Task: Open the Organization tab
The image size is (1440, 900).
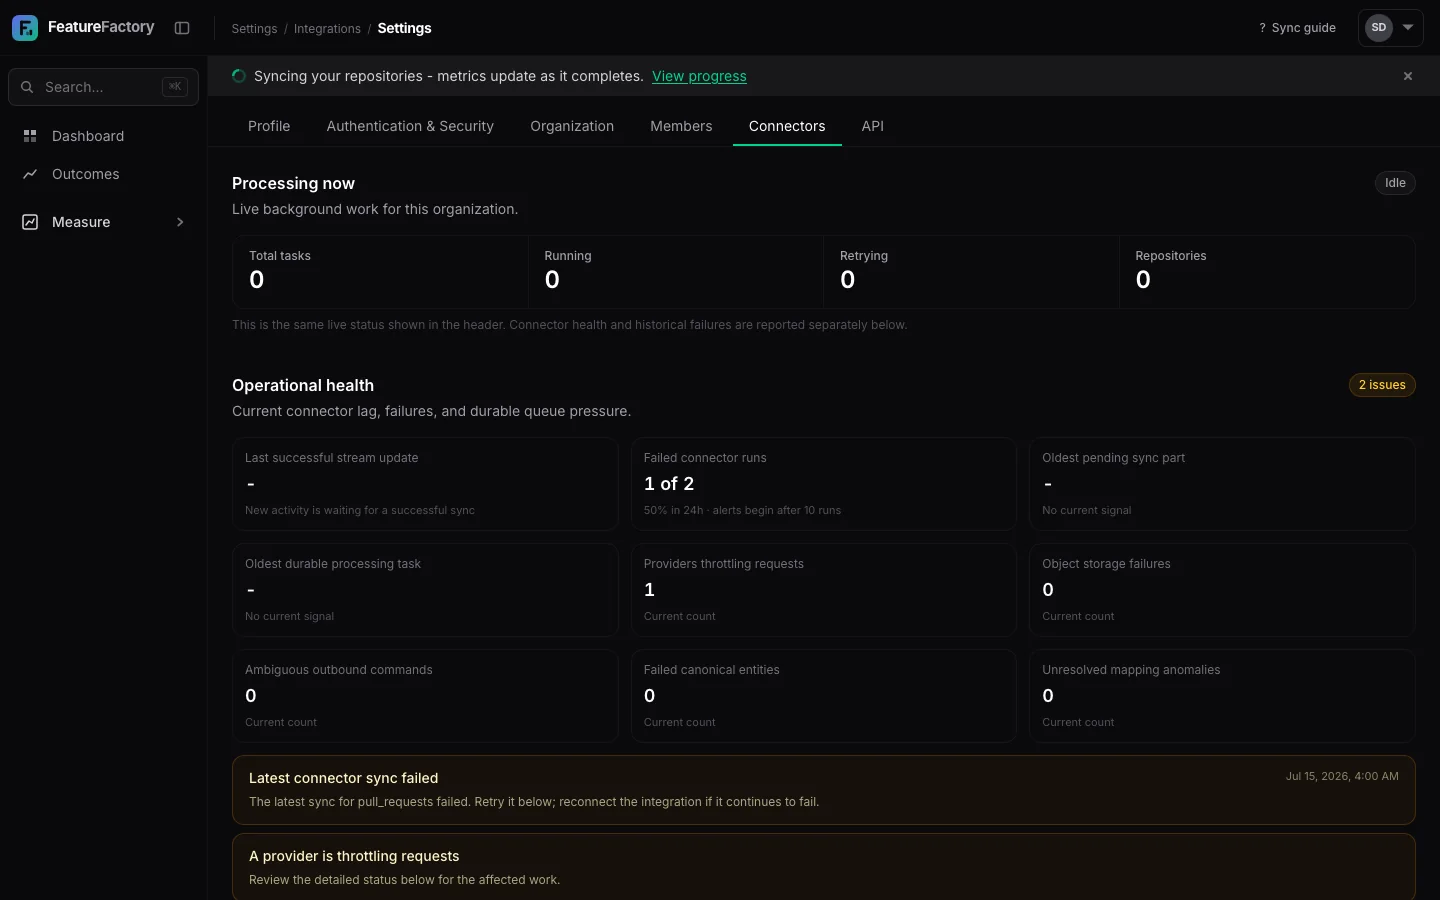Action: click(572, 126)
